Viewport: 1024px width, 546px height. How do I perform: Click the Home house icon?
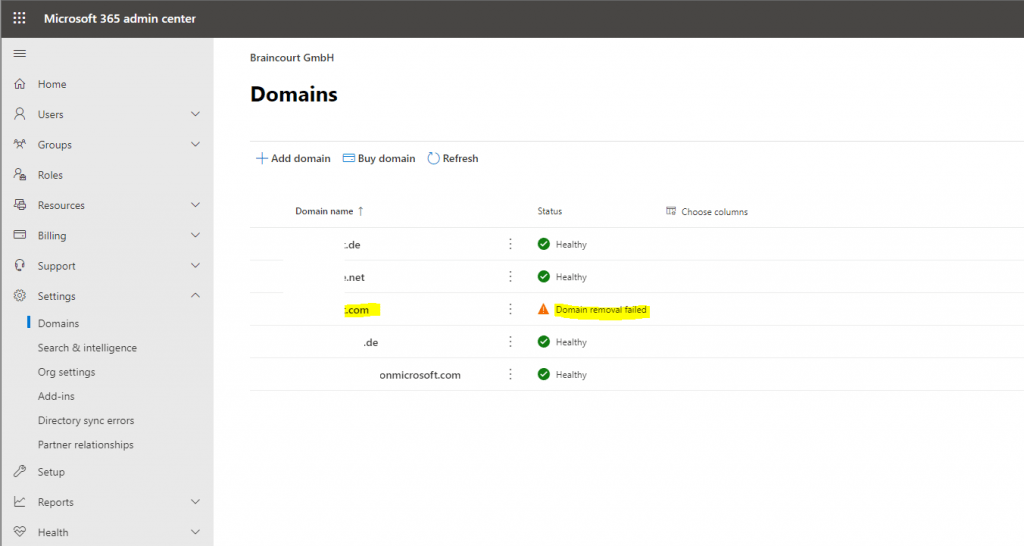point(20,84)
